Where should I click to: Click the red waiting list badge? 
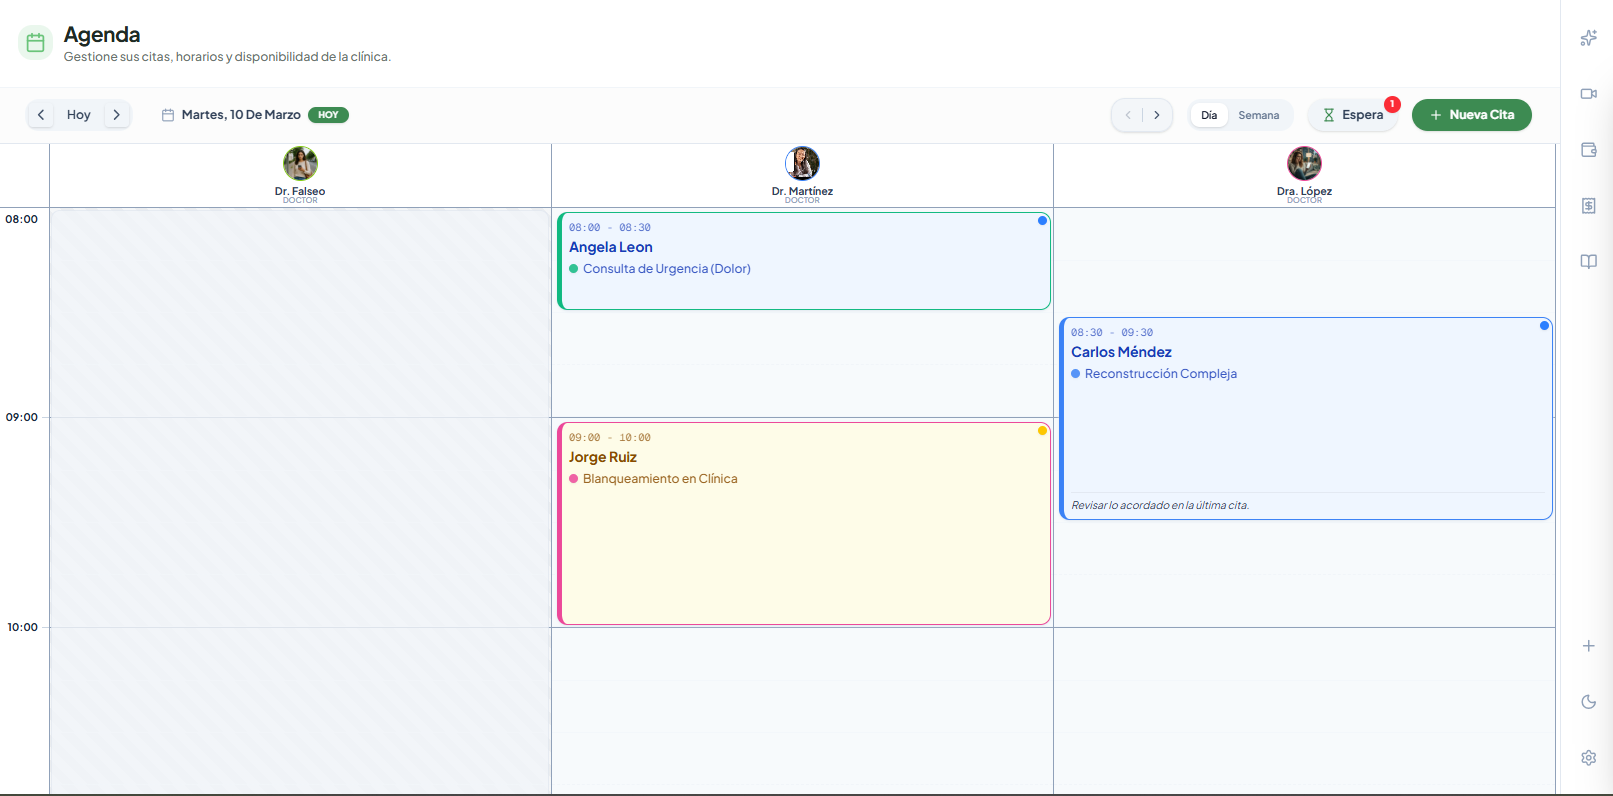coord(1392,104)
